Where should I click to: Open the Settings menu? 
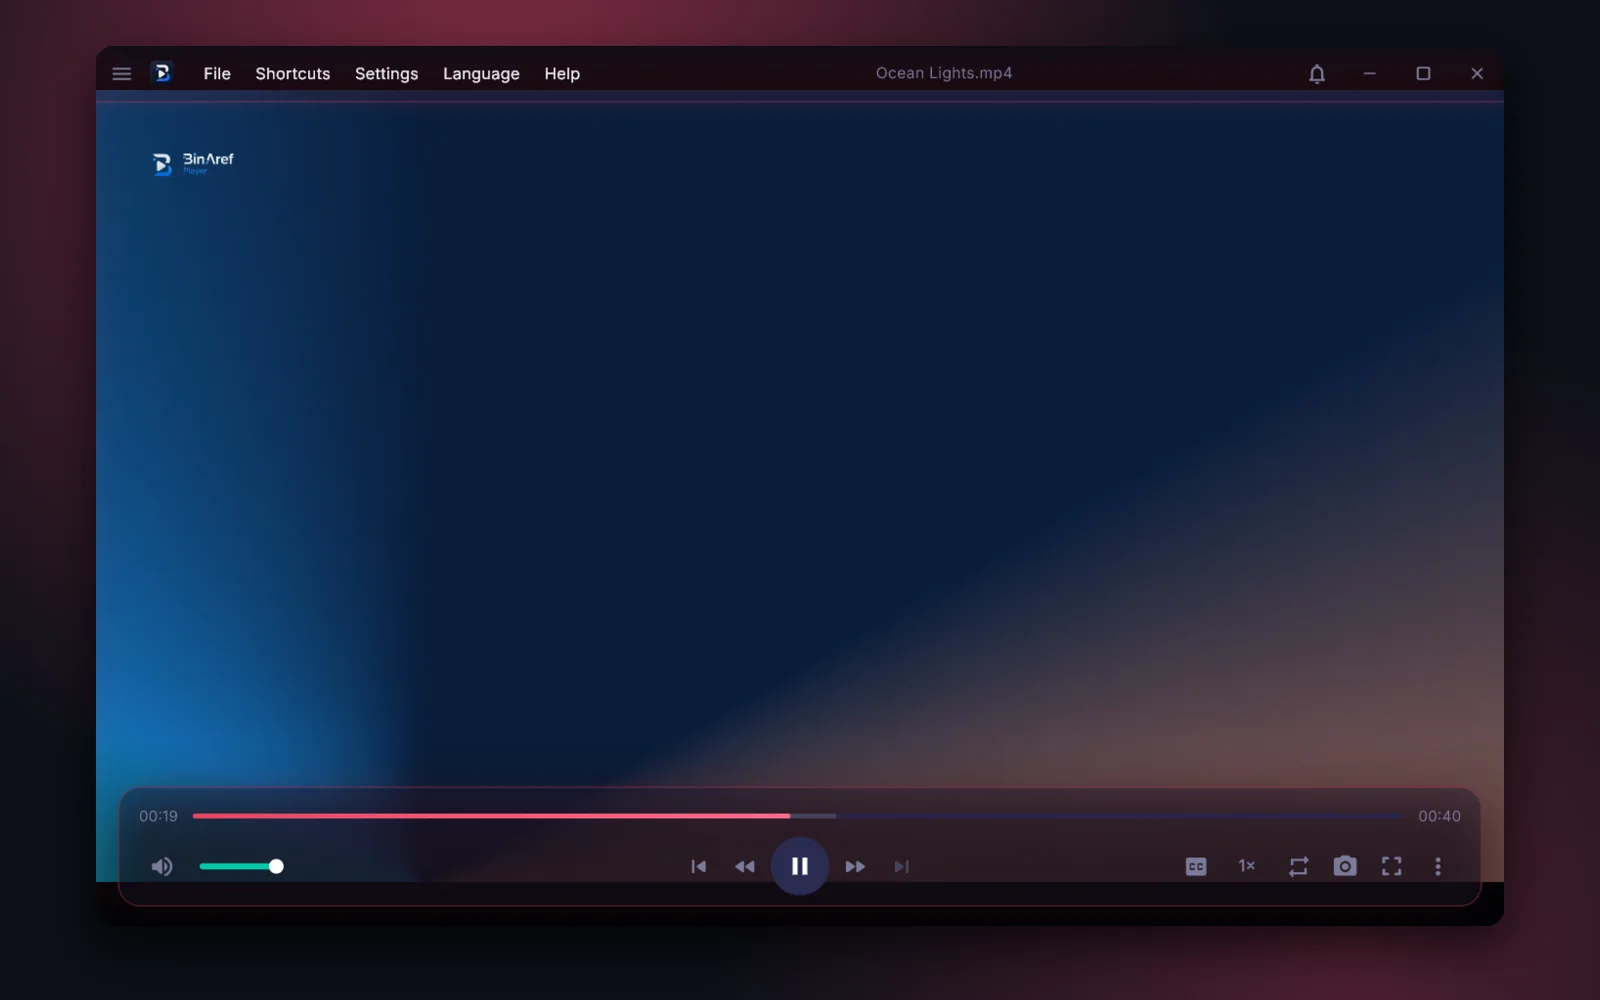[x=387, y=74]
